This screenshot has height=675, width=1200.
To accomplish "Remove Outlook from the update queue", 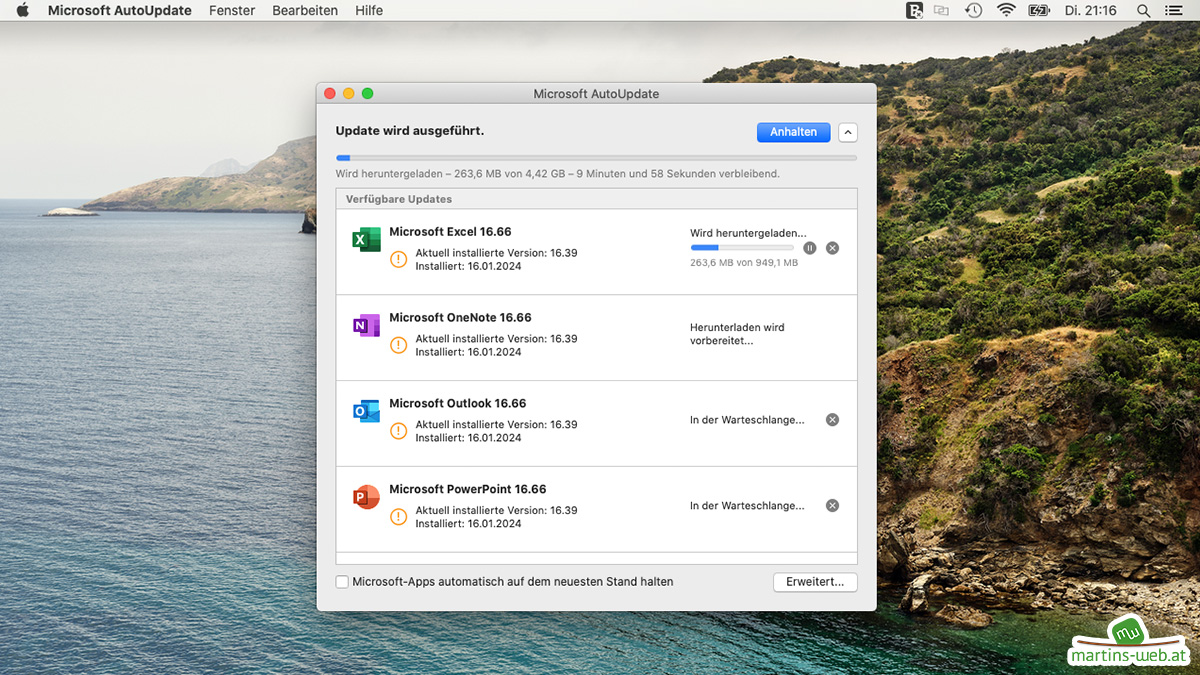I will (832, 420).
